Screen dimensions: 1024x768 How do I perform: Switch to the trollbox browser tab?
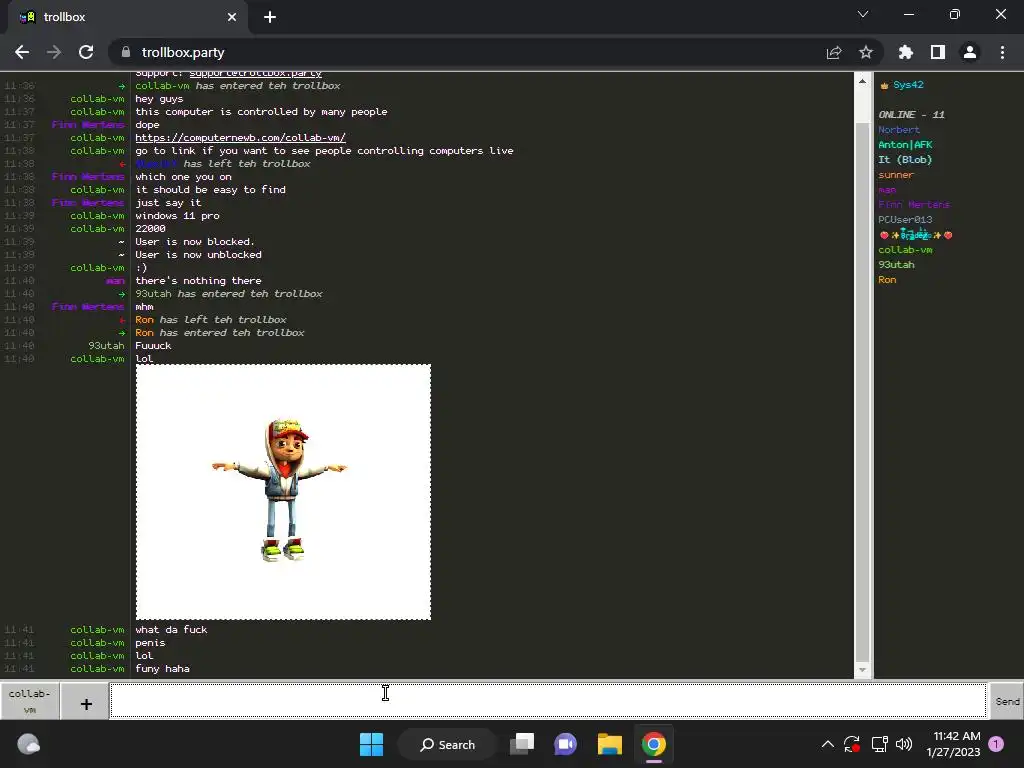pos(128,17)
